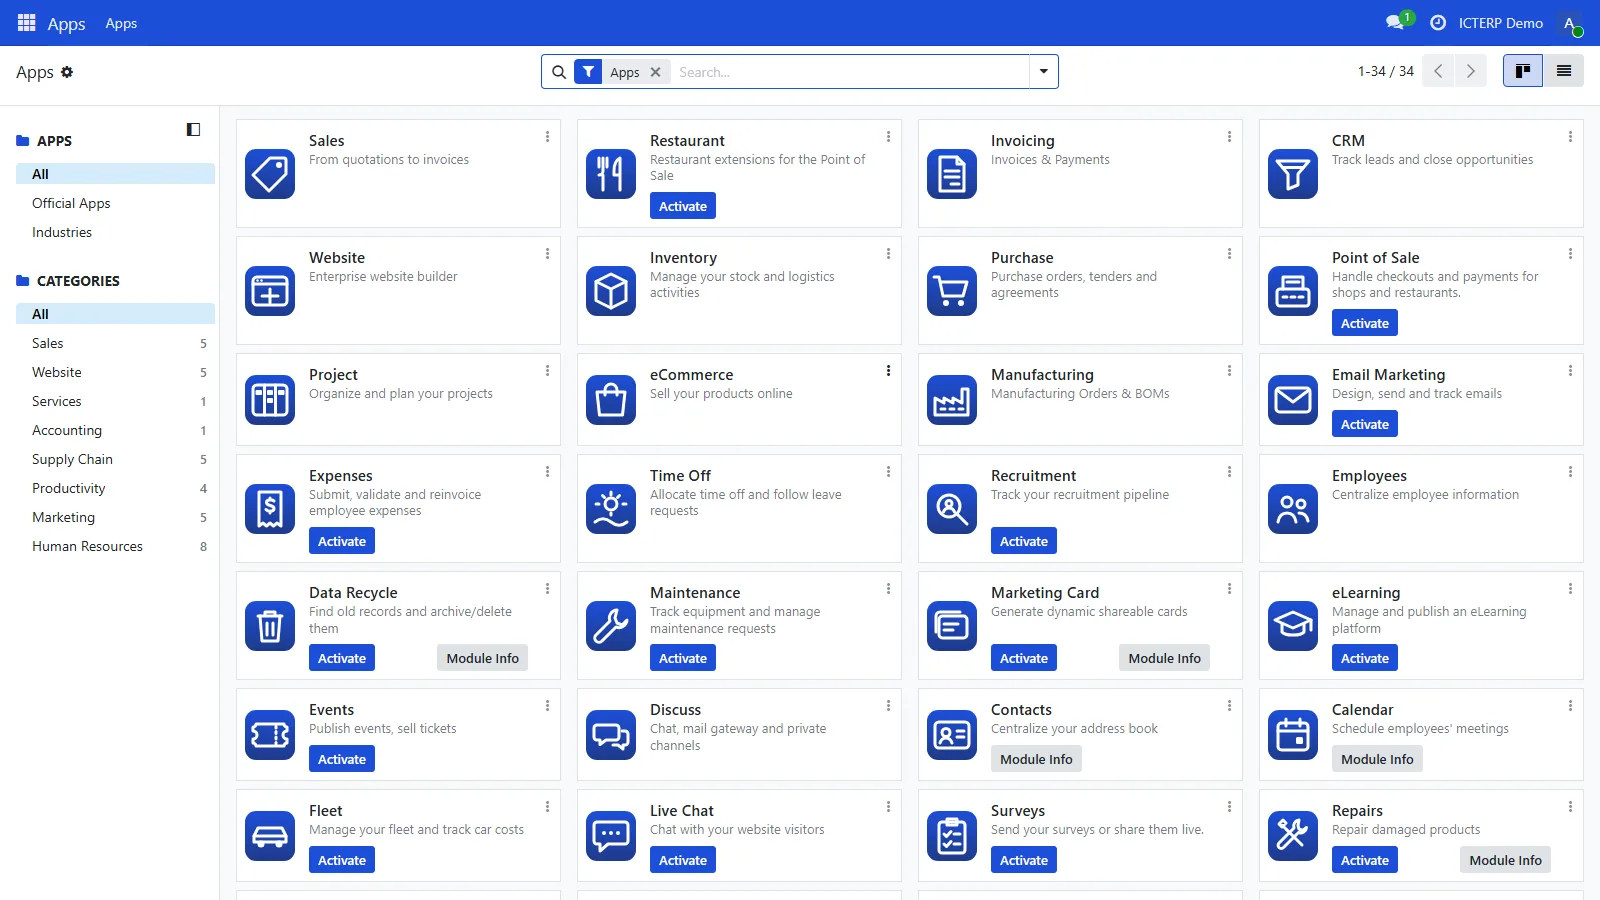Activate the Restaurant module
The width and height of the screenshot is (1600, 900).
click(x=683, y=206)
